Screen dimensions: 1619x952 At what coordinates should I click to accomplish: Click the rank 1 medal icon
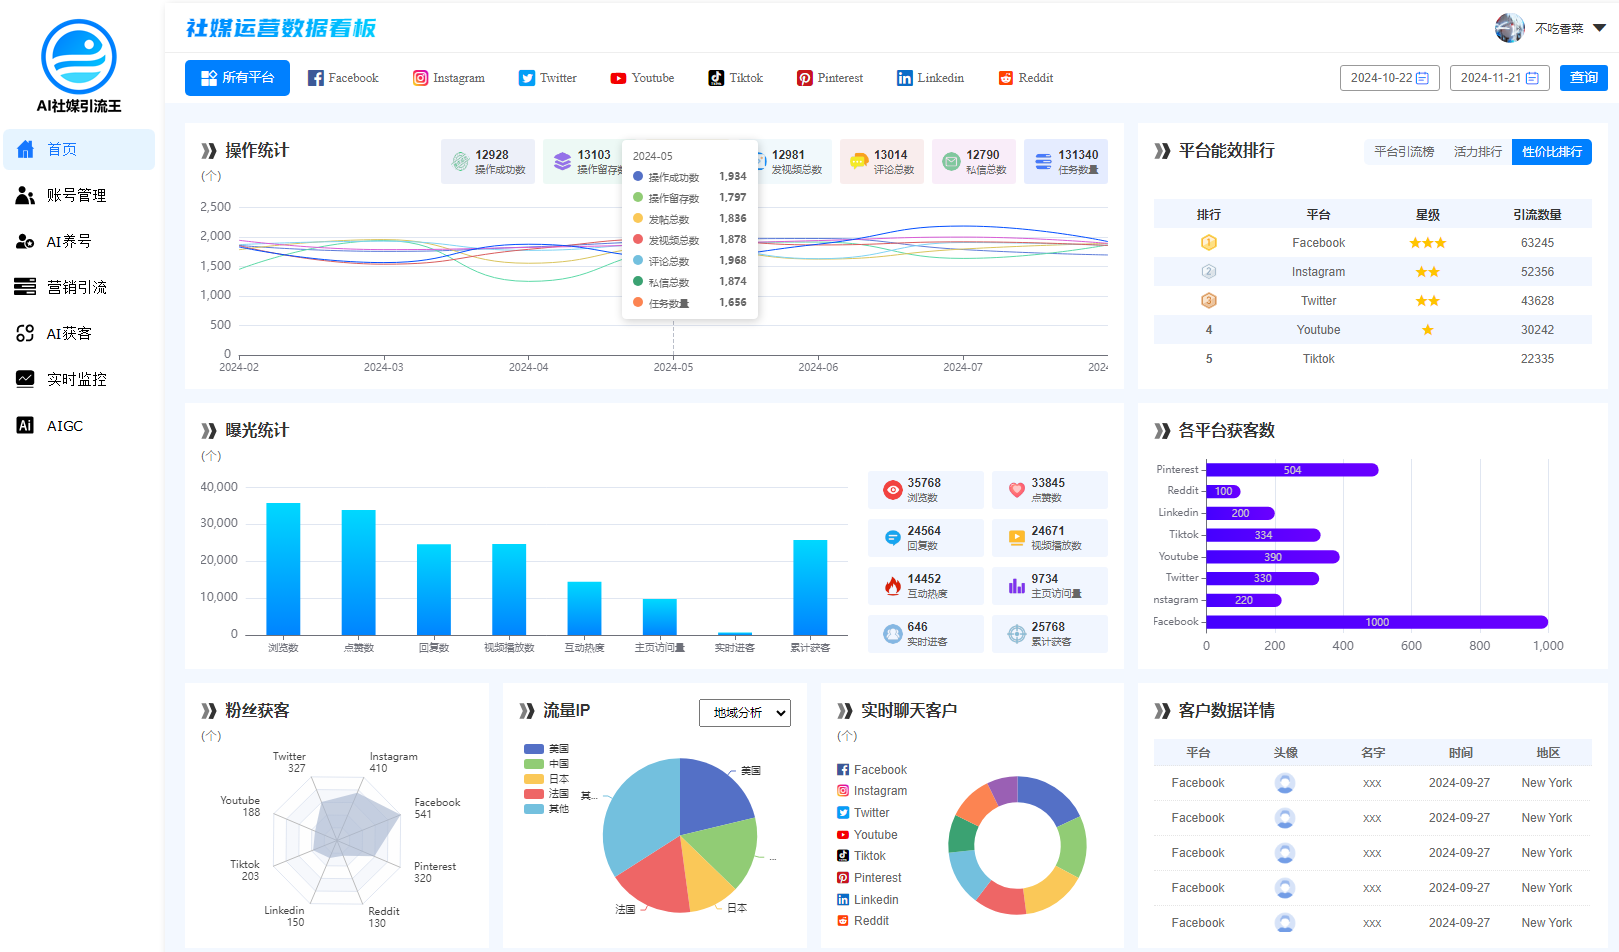pos(1209,243)
